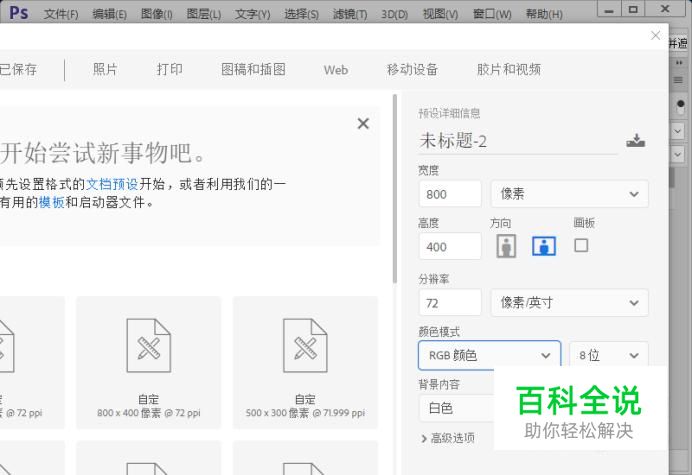The height and width of the screenshot is (475, 692).
Task: Open the RGB 颜色 color mode dropdown
Action: [489, 355]
